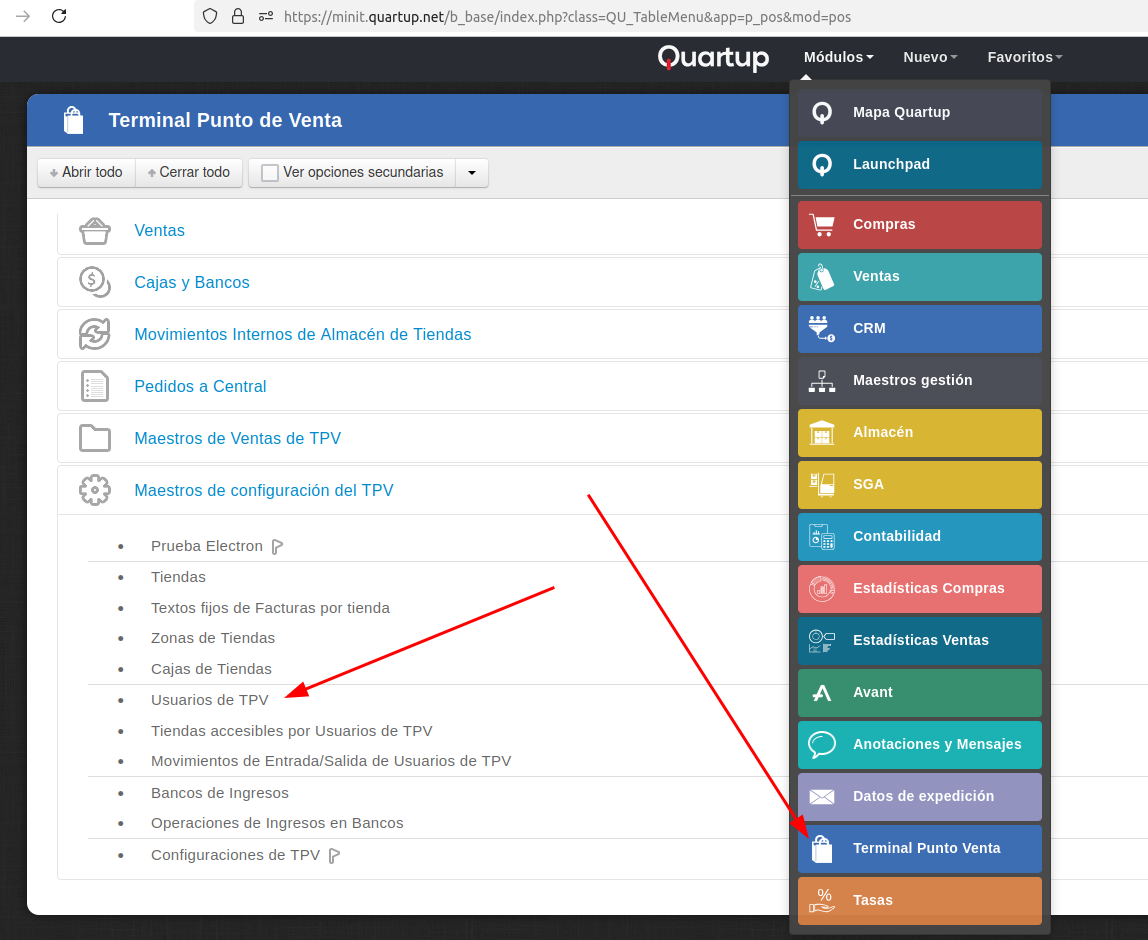Click the Cajas y Bancos coins icon

(x=94, y=283)
